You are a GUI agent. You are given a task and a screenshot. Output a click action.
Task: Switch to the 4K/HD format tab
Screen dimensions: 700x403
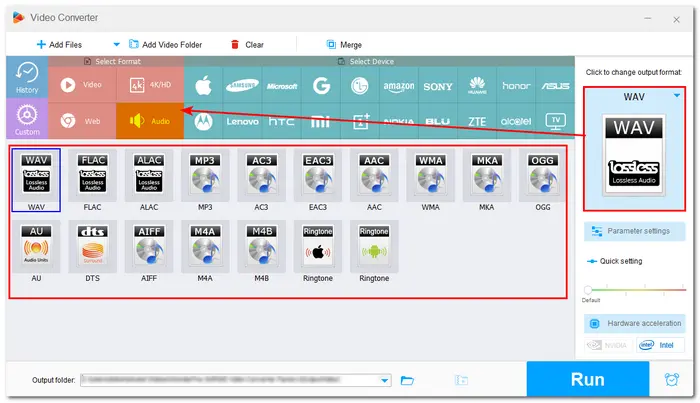tap(149, 85)
